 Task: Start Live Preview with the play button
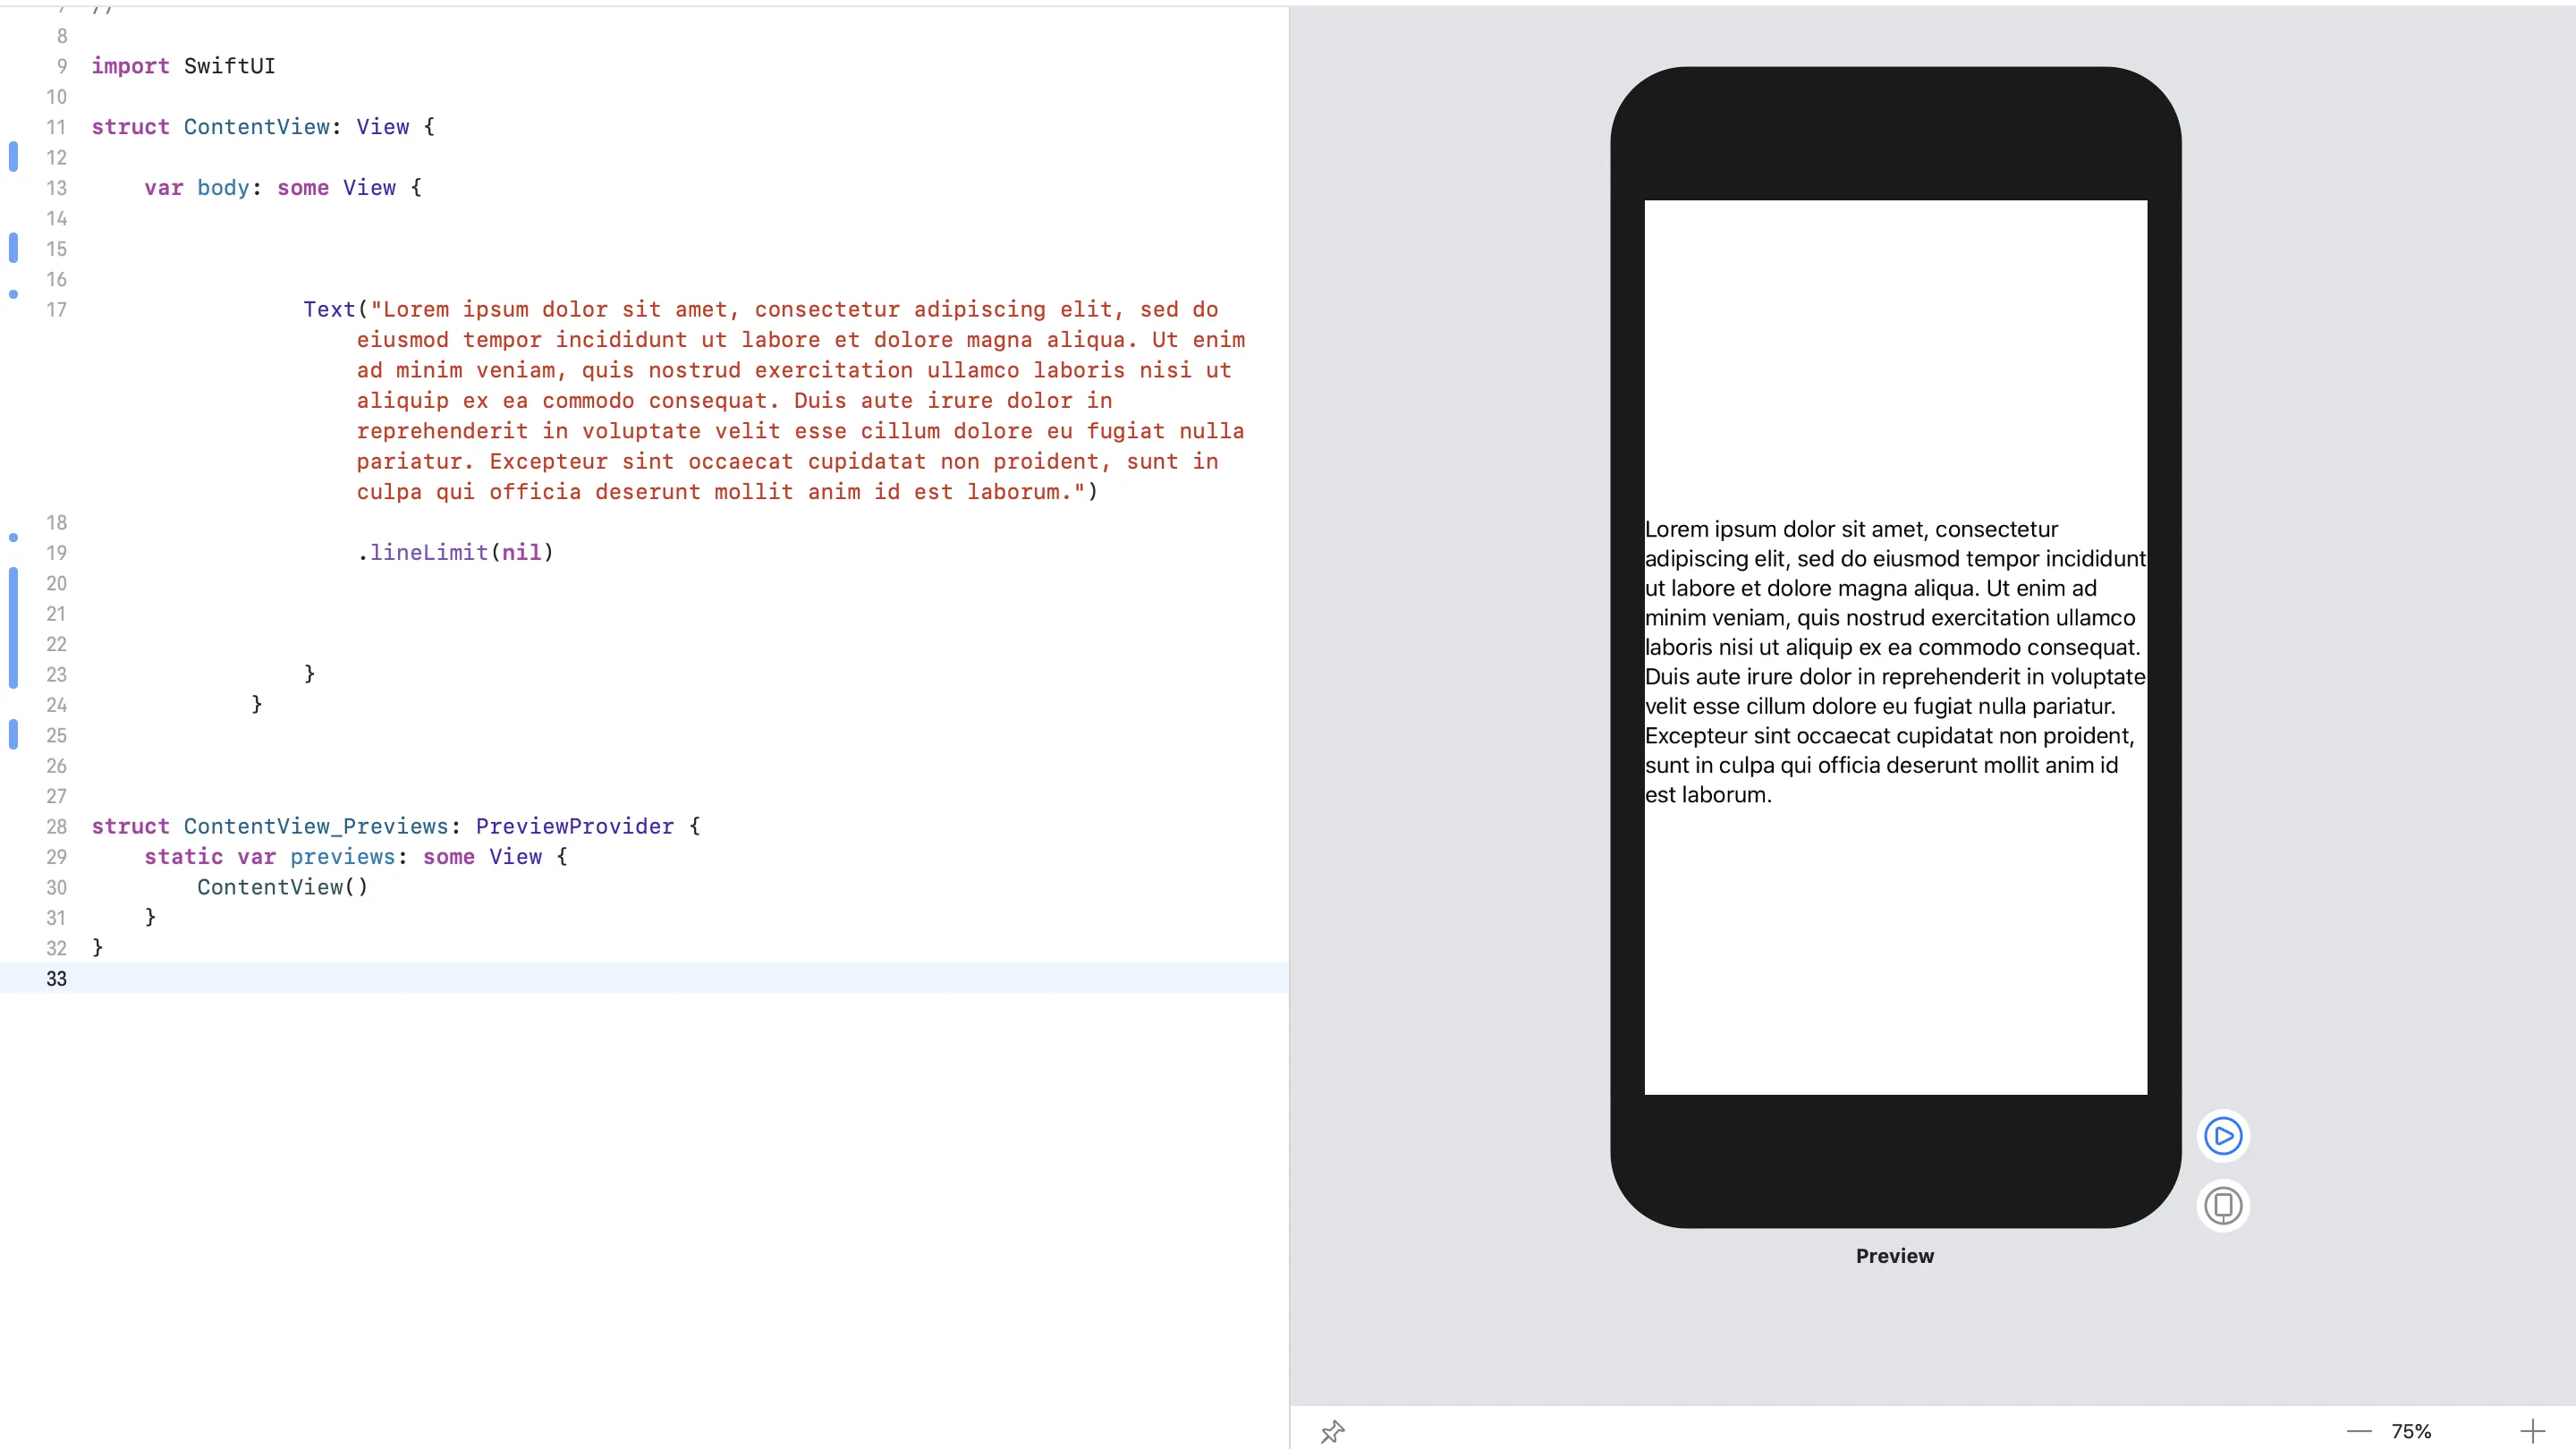[x=2222, y=1136]
